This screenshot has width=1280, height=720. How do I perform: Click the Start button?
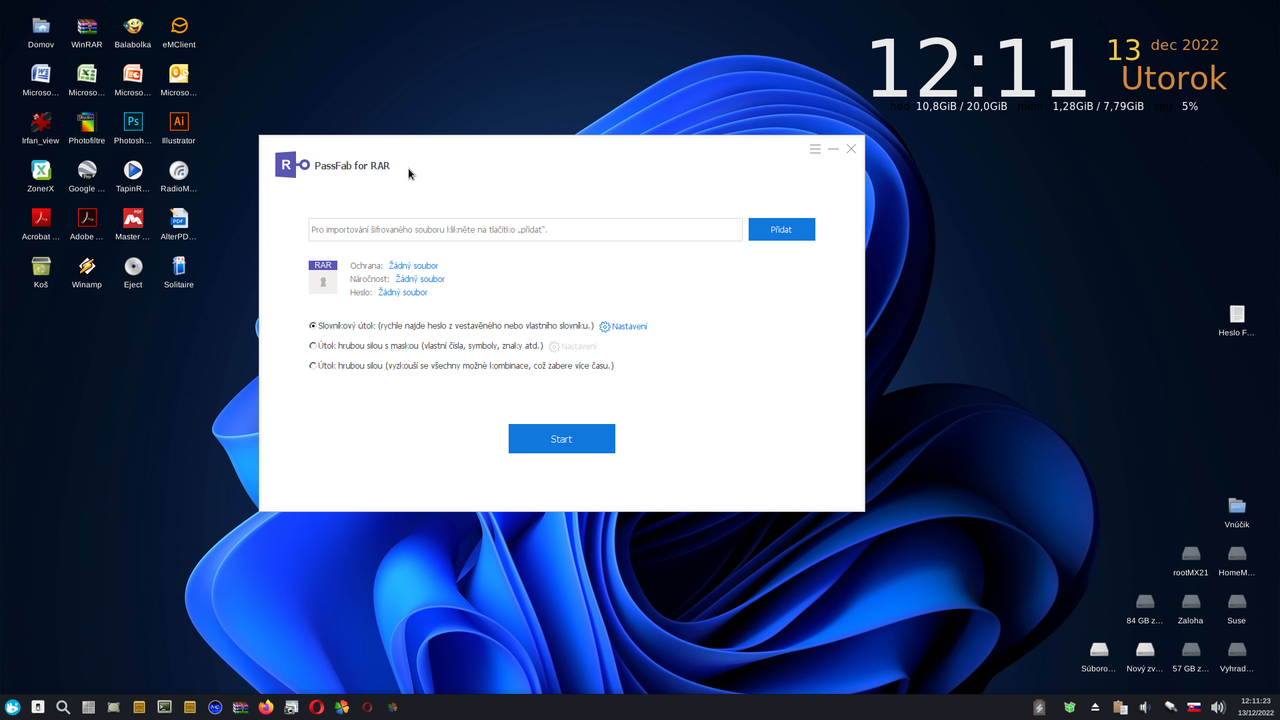562,439
